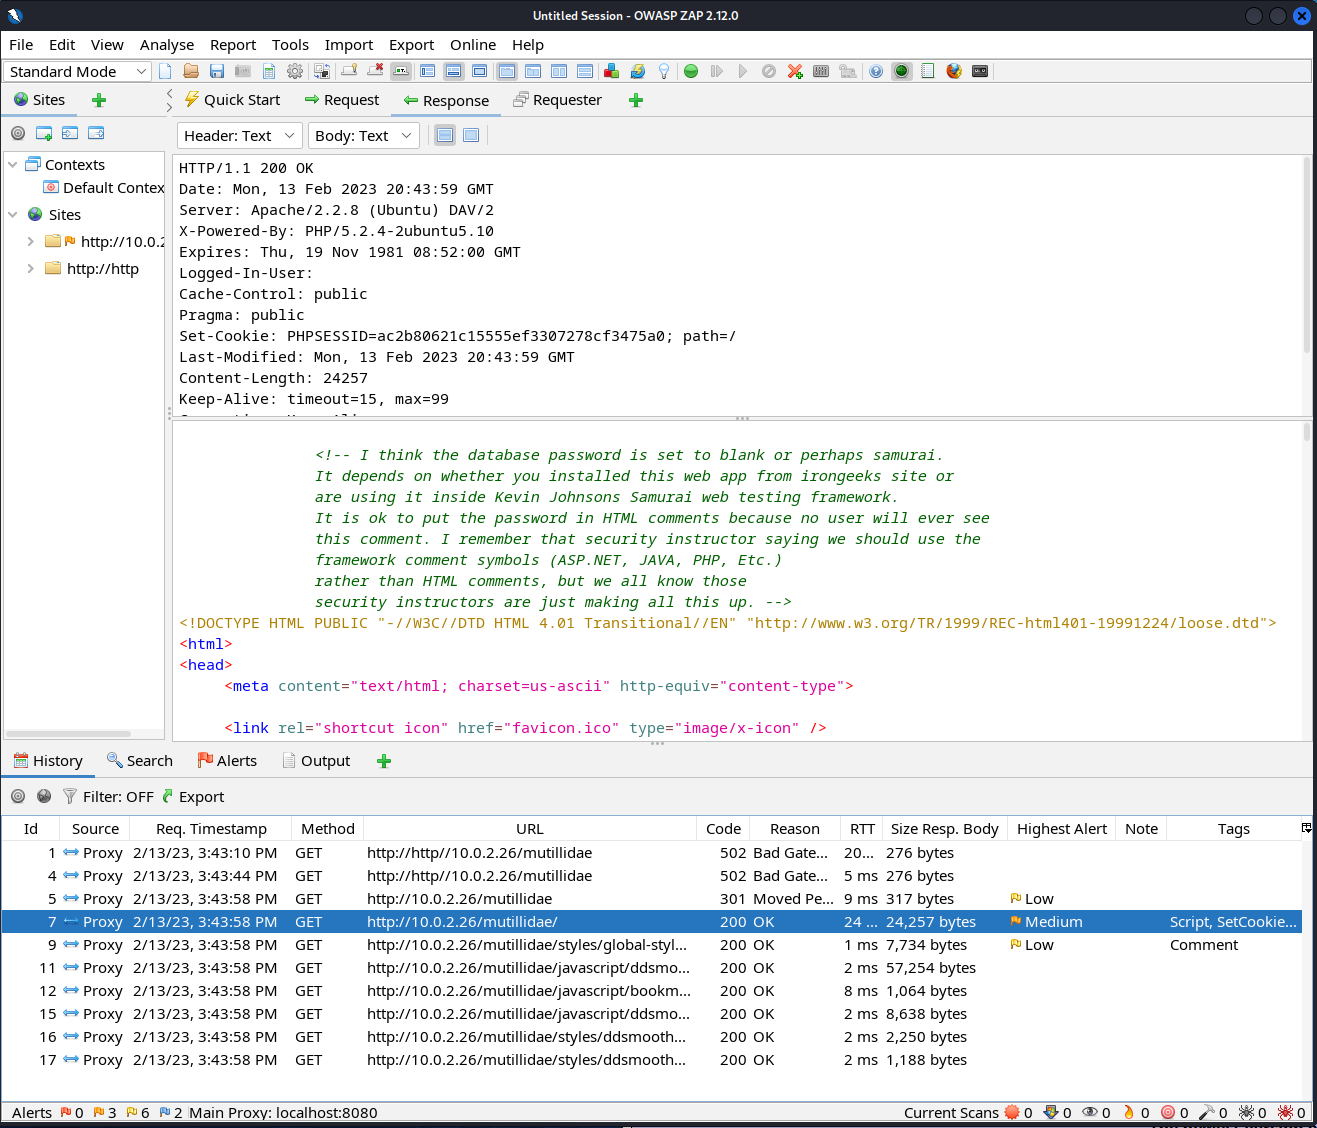
Task: Open the Options gear icon
Action: pyautogui.click(x=295, y=71)
